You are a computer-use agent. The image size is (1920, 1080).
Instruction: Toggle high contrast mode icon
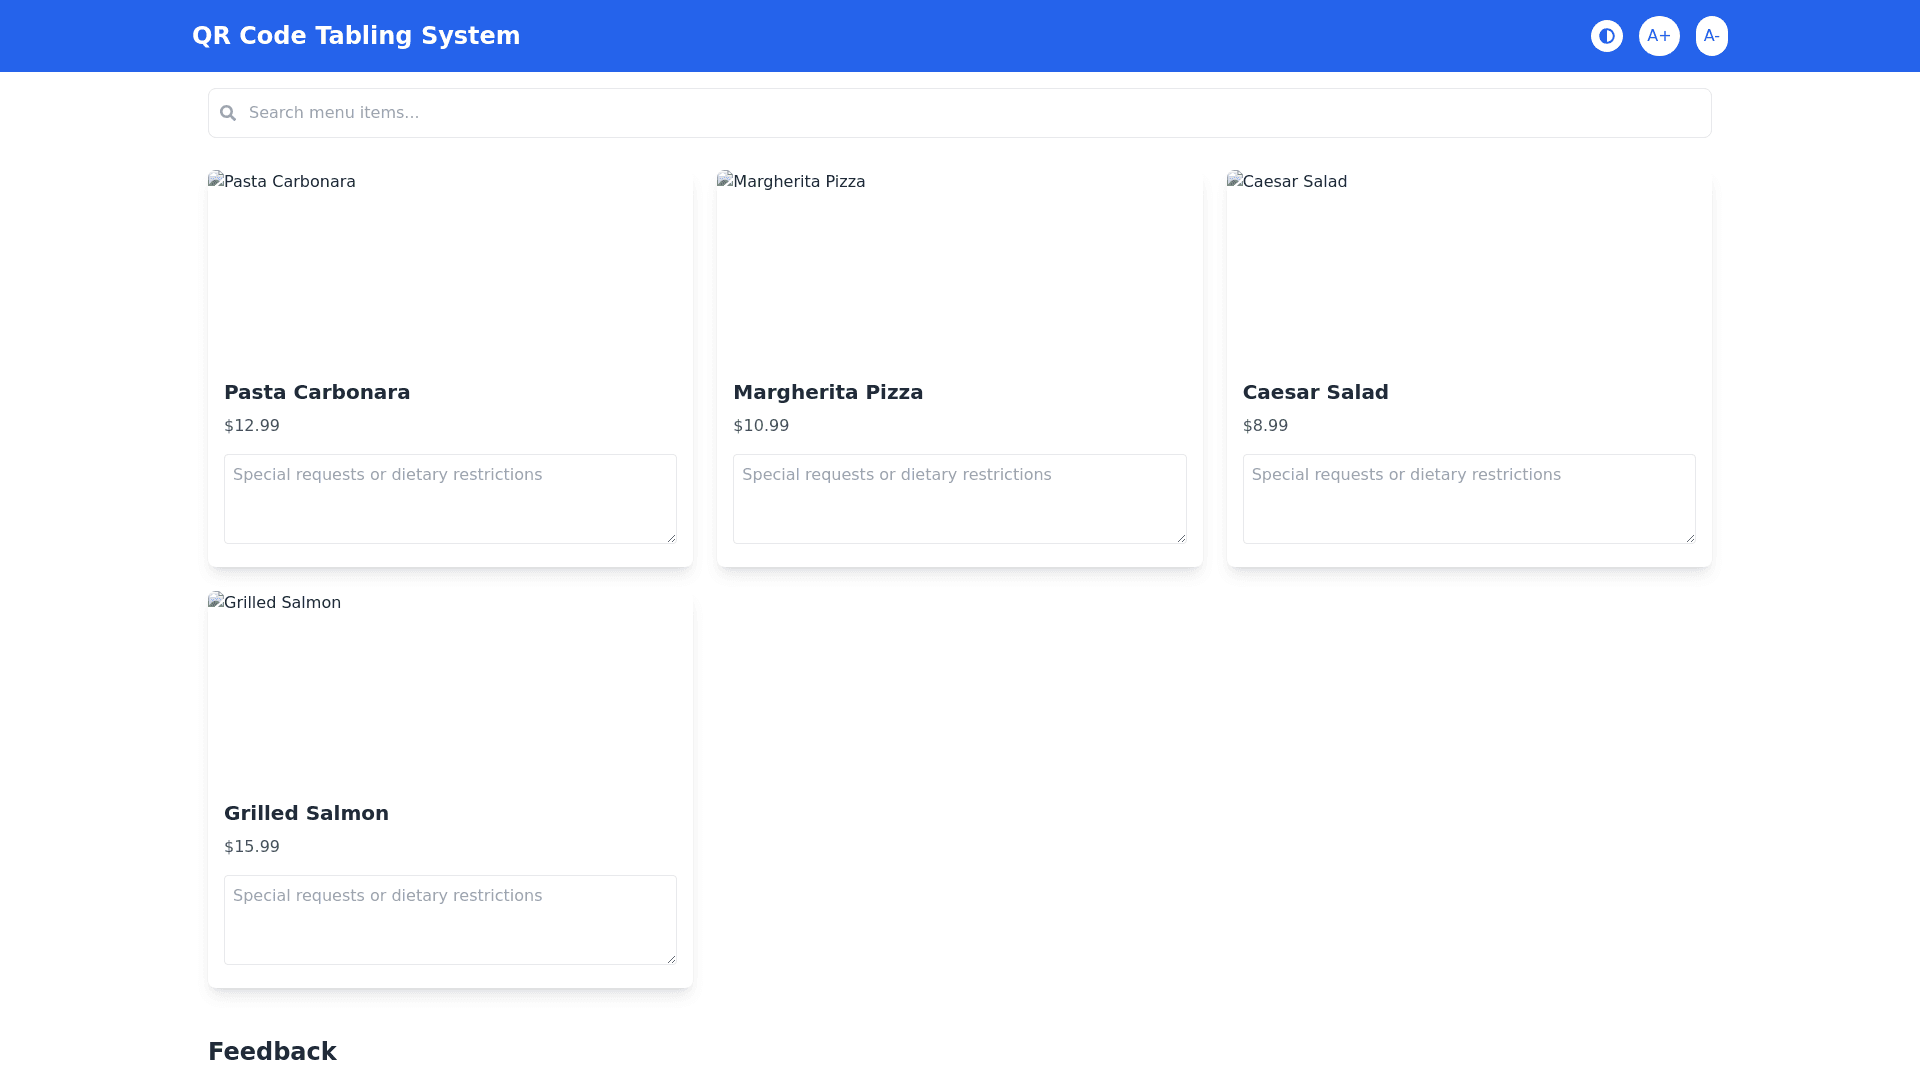(1607, 36)
